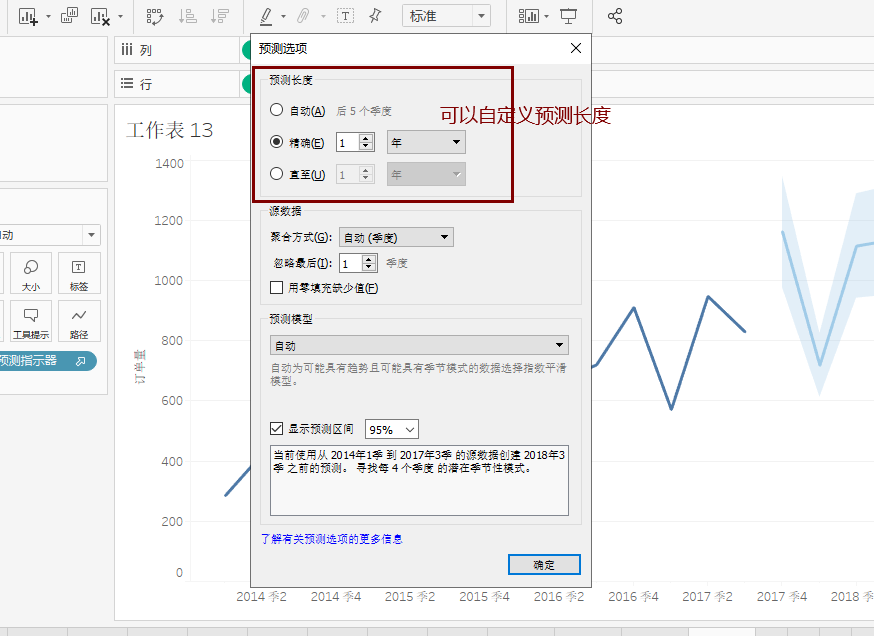Click the 精确 value number field
This screenshot has width=874, height=636.
(x=348, y=143)
